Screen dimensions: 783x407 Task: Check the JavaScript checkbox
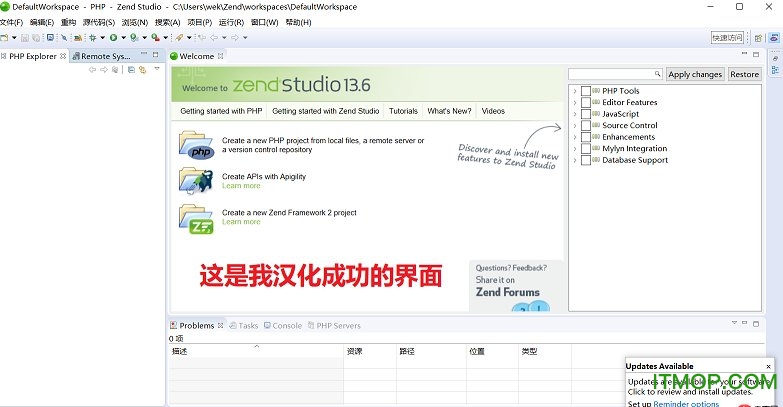[586, 114]
